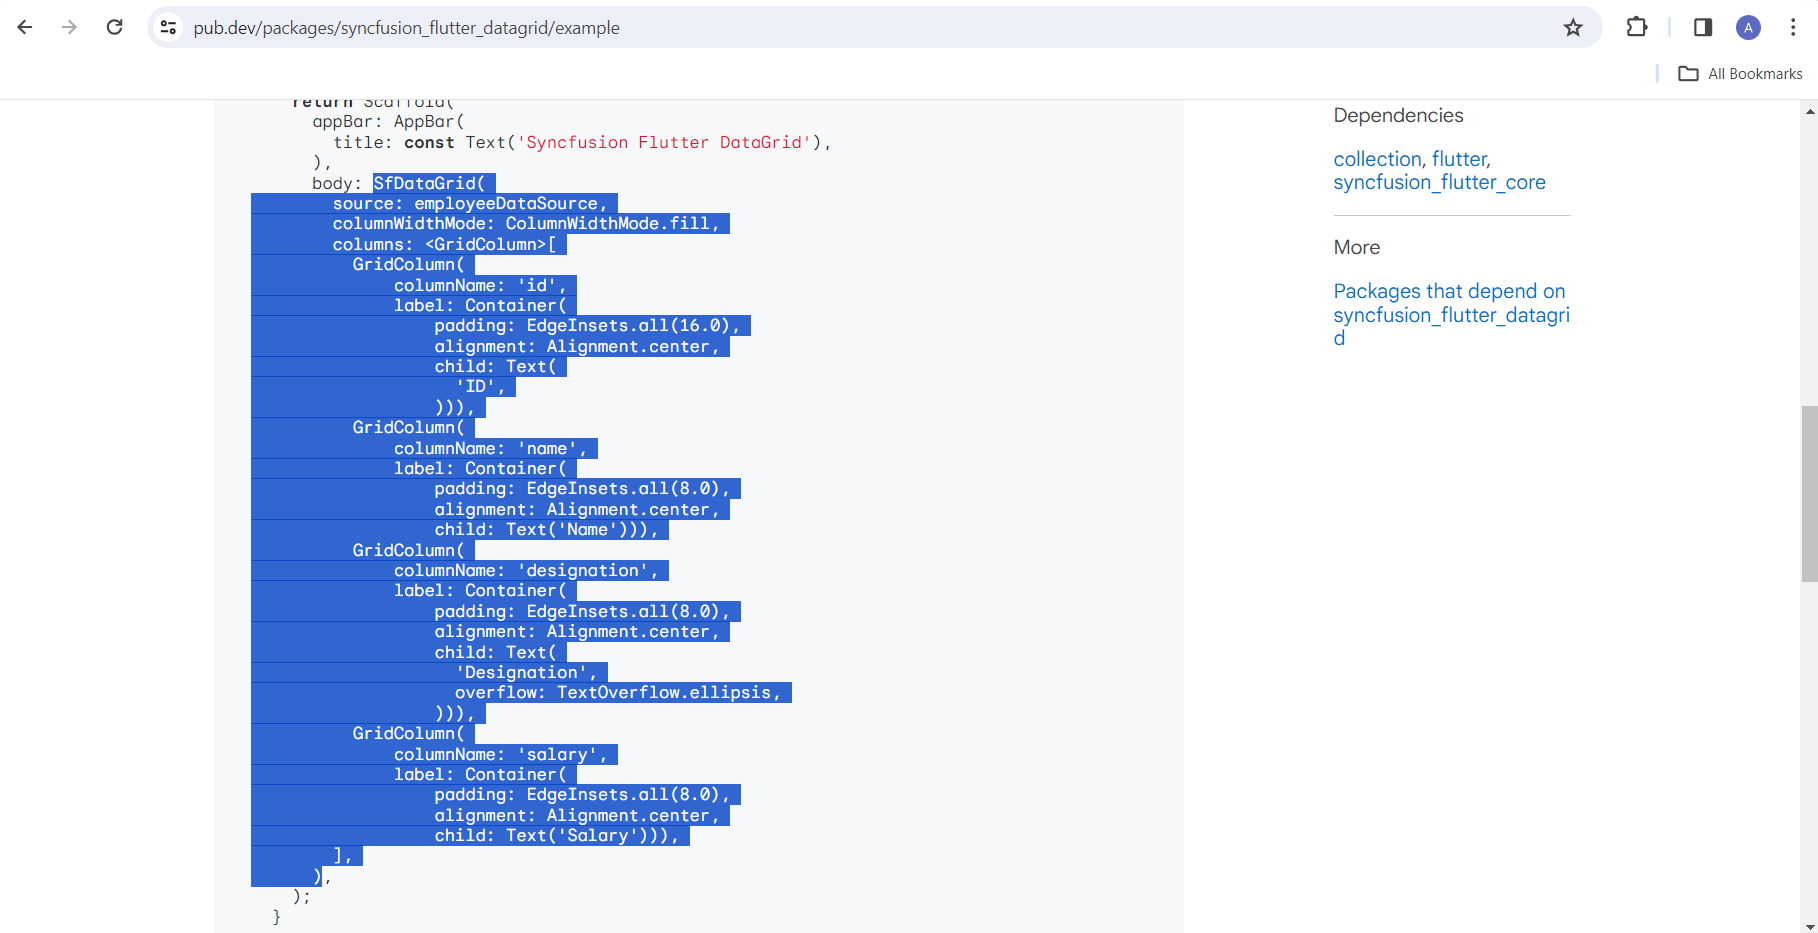Open Packages that depend on syncfusion_flutter_datagrid
This screenshot has height=933, width=1818.
pyautogui.click(x=1451, y=314)
